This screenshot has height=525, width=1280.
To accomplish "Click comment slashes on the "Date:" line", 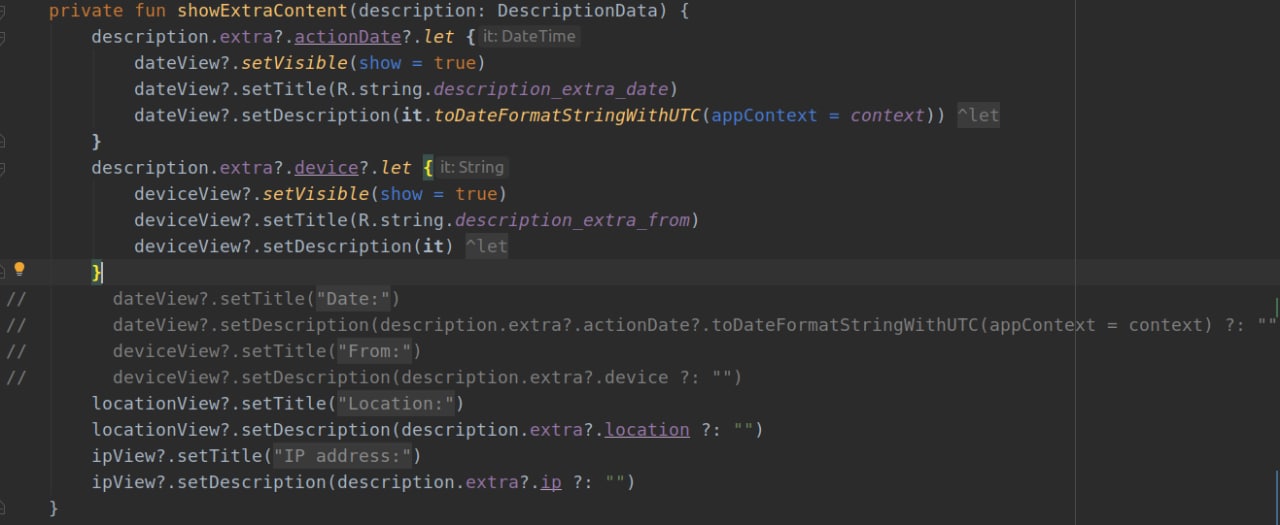I will pyautogui.click(x=15, y=299).
